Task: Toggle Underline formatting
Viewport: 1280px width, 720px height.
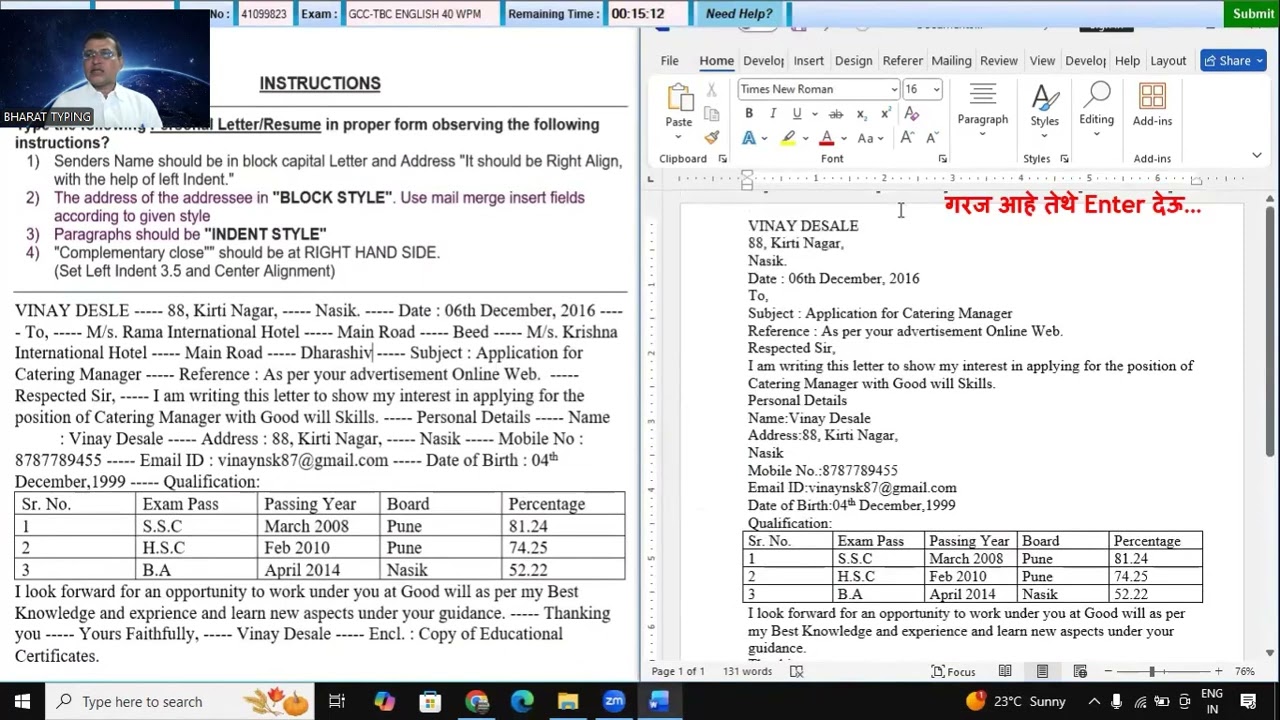Action: pyautogui.click(x=796, y=114)
